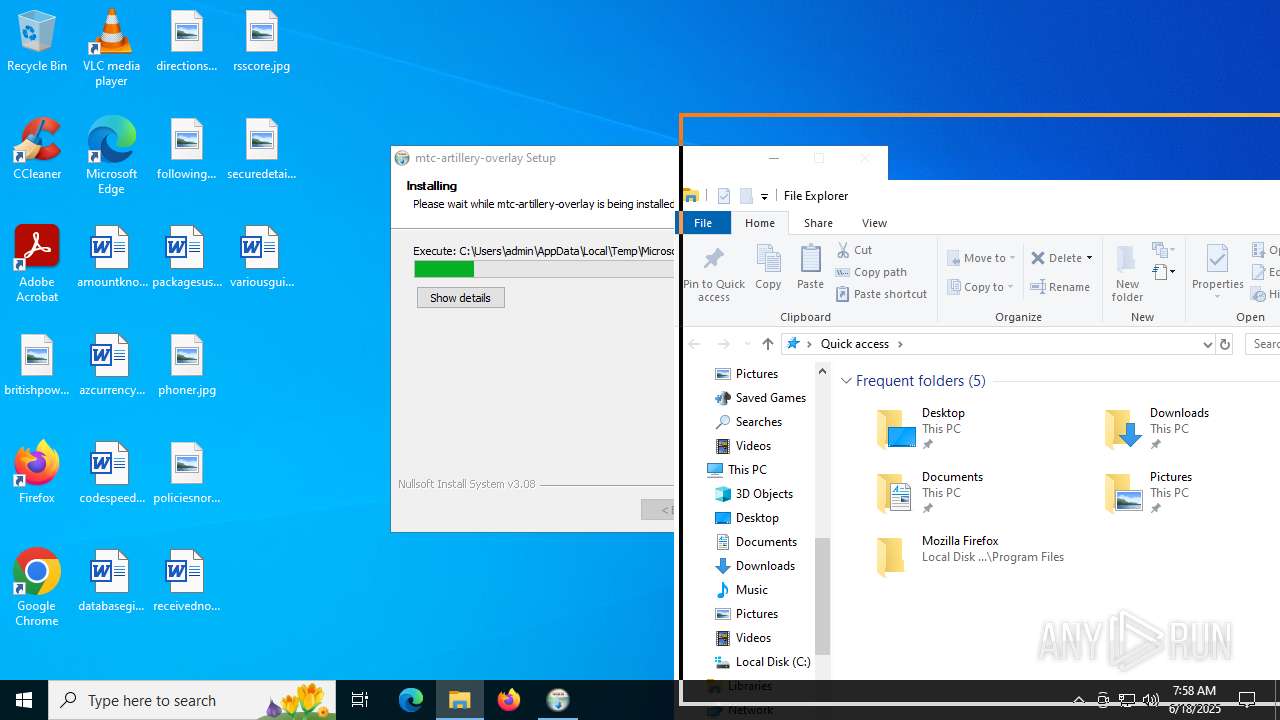Screen dimensions: 1280x720
Task: Switch to the View ribbon tab
Action: point(874,223)
